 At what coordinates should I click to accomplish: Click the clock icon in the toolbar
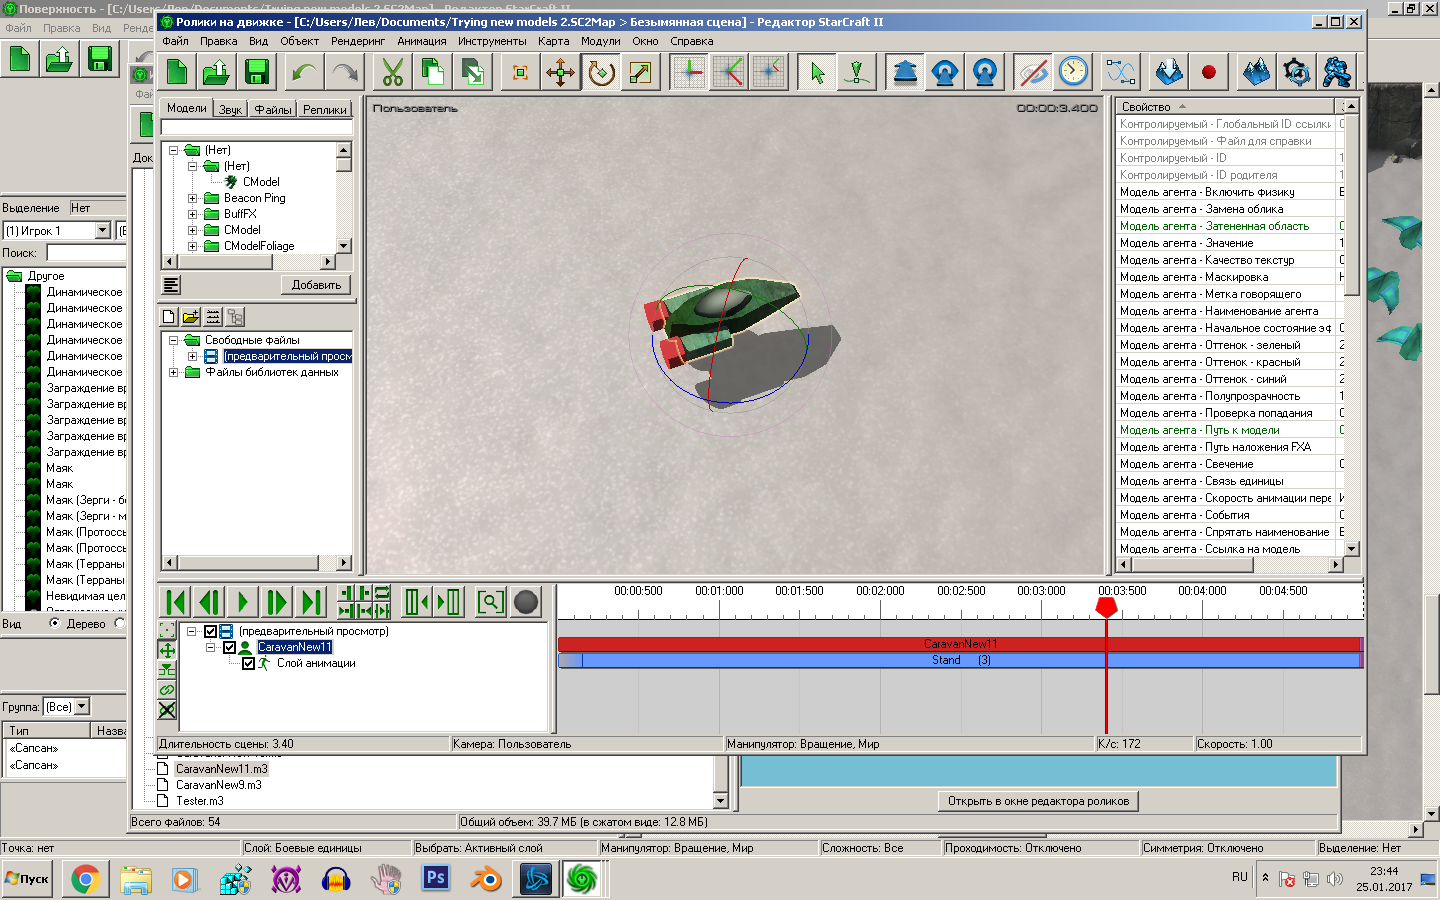[x=1073, y=73]
